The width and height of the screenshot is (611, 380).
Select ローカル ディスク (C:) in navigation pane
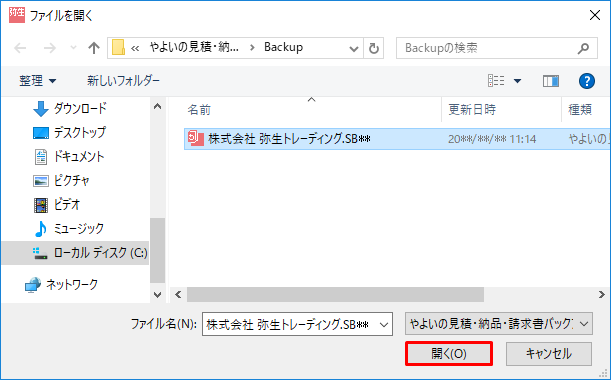(75, 253)
